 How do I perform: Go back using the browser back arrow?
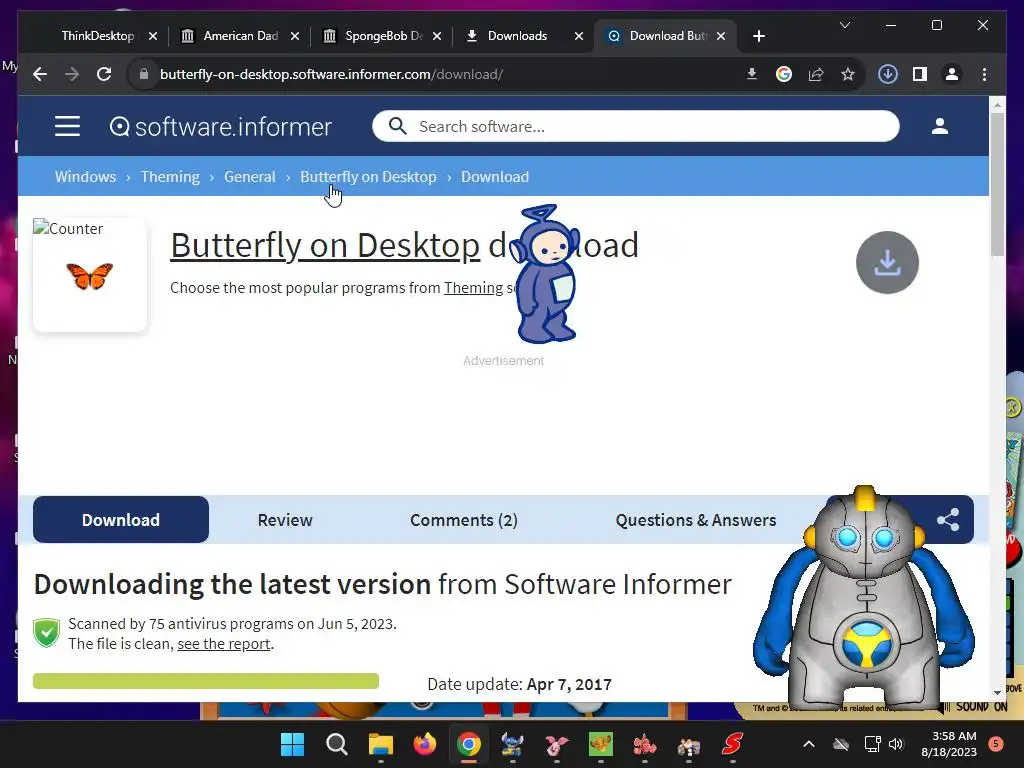(40, 74)
